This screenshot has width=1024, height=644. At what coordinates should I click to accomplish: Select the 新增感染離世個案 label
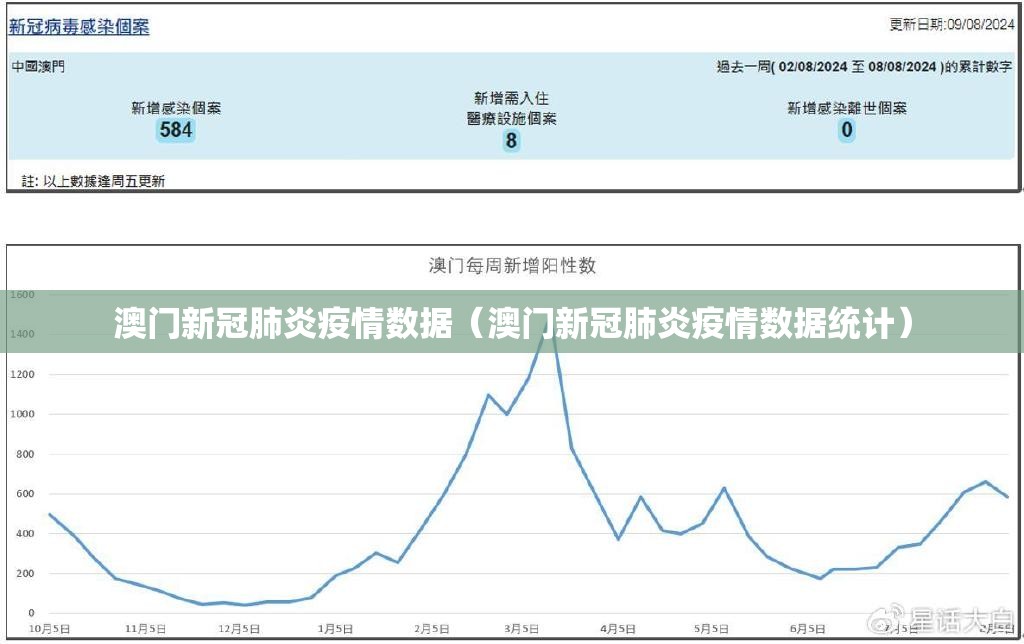click(x=847, y=108)
